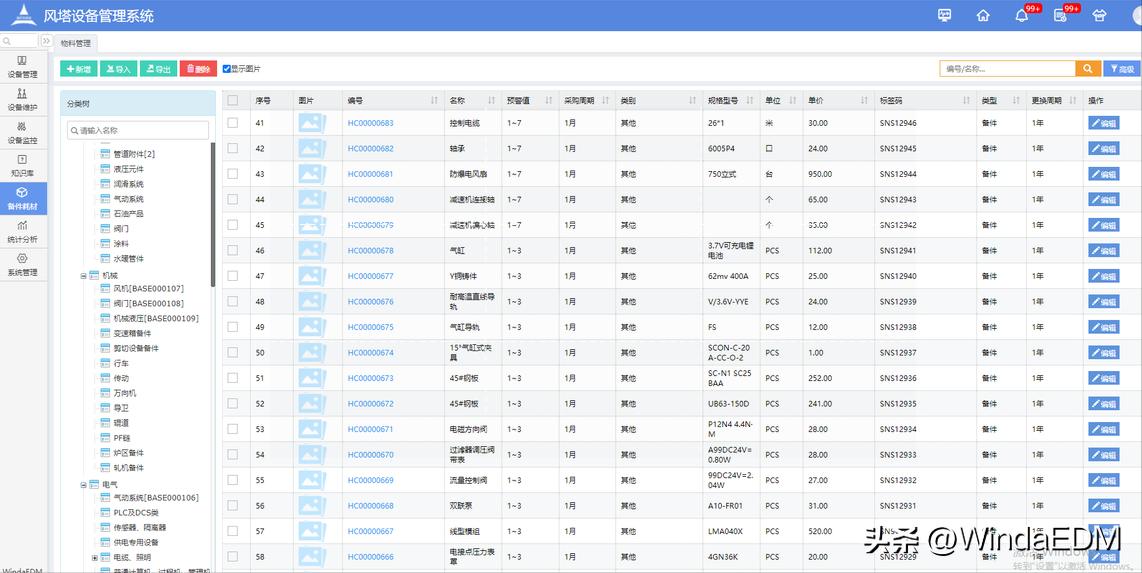Collapse the 机械 tree node
The width and height of the screenshot is (1142, 573).
[x=83, y=276]
